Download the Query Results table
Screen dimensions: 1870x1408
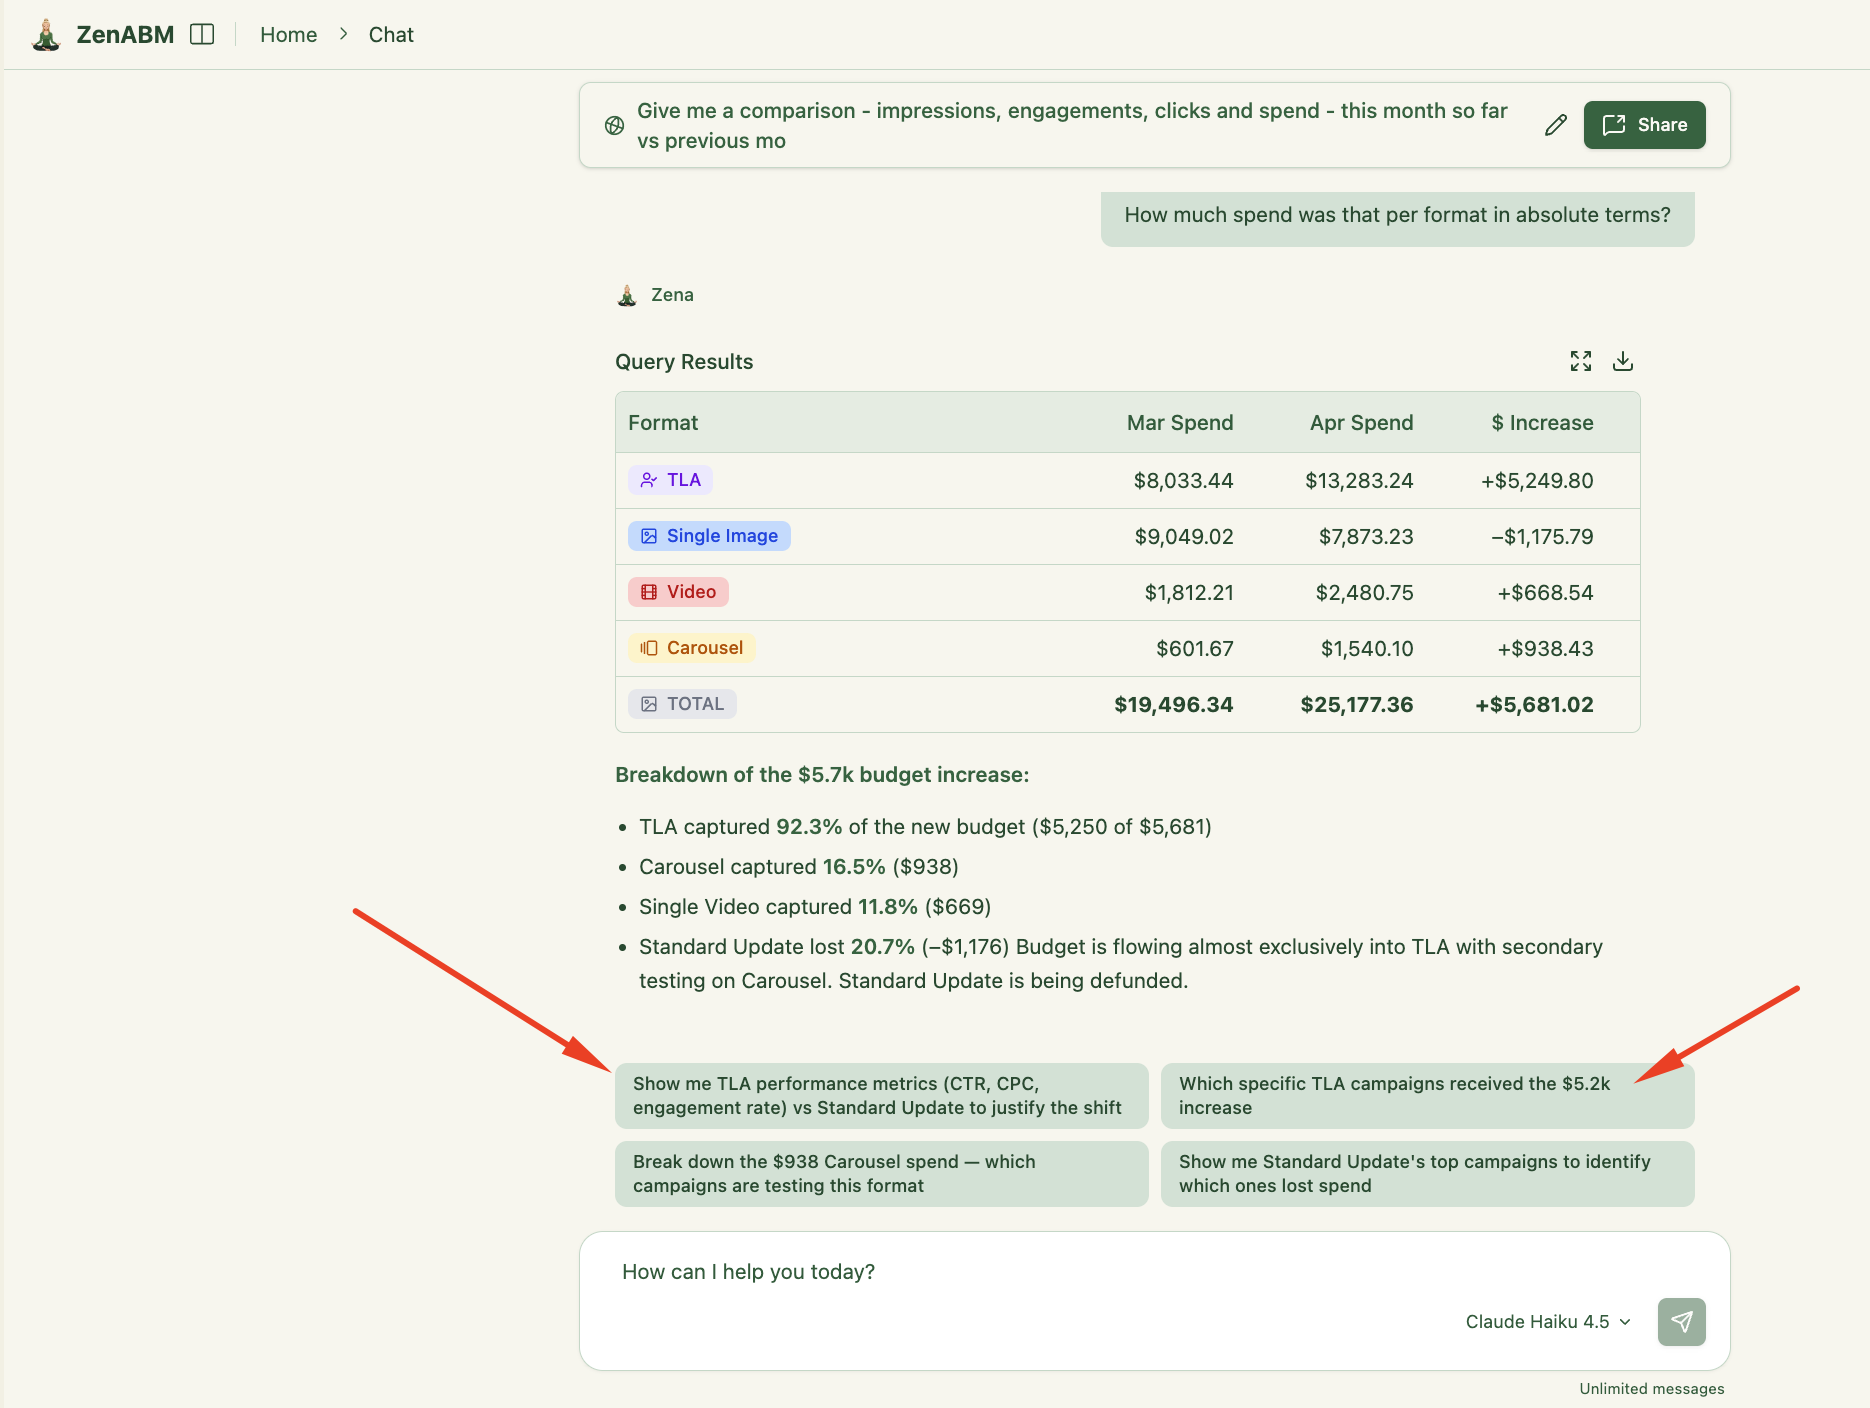click(x=1623, y=361)
